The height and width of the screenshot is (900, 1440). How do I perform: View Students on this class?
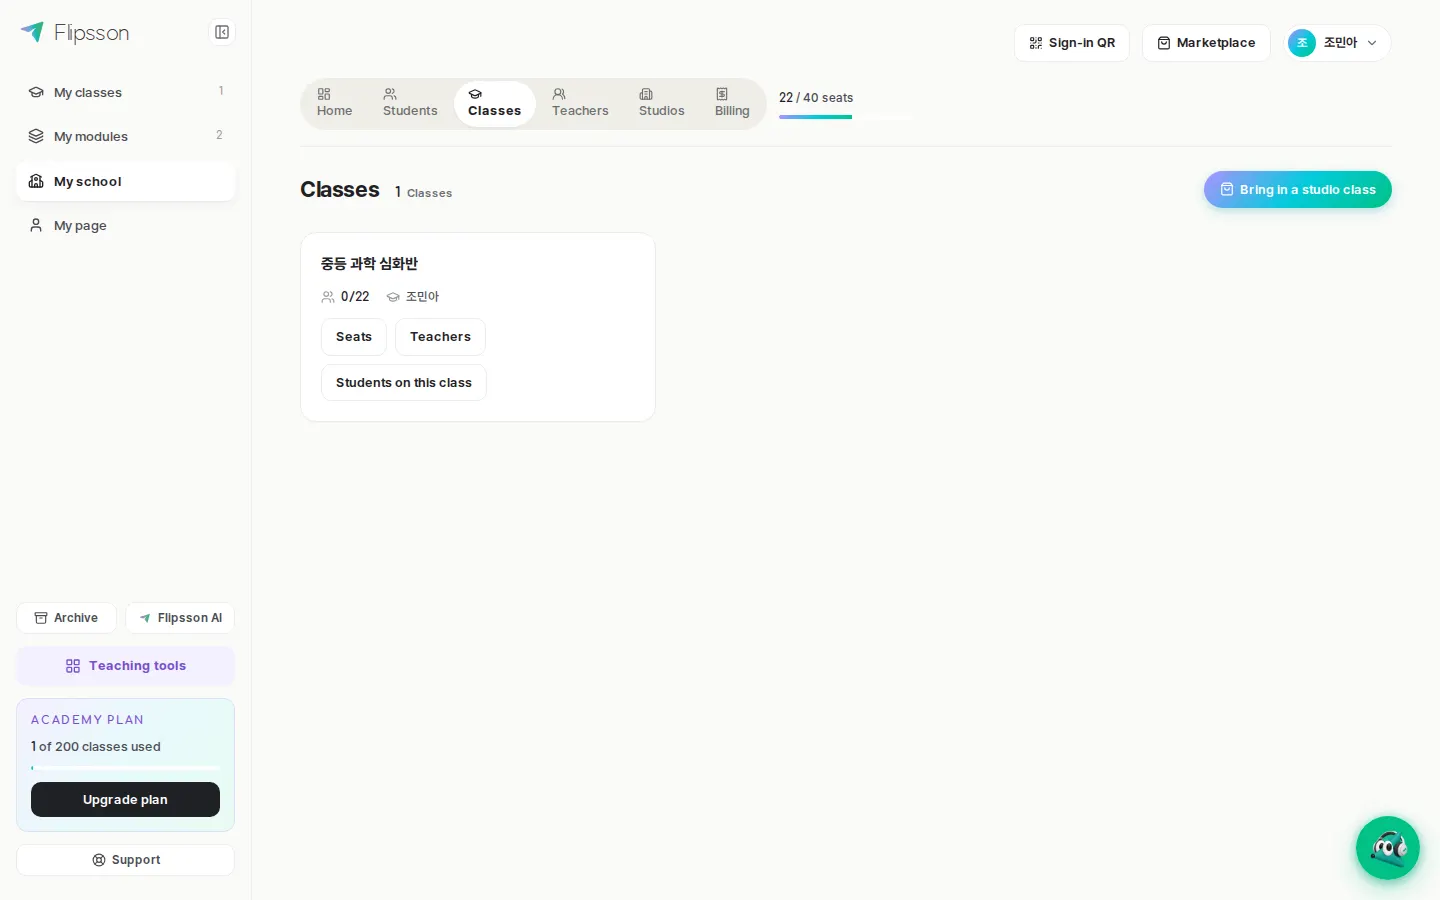coord(404,383)
